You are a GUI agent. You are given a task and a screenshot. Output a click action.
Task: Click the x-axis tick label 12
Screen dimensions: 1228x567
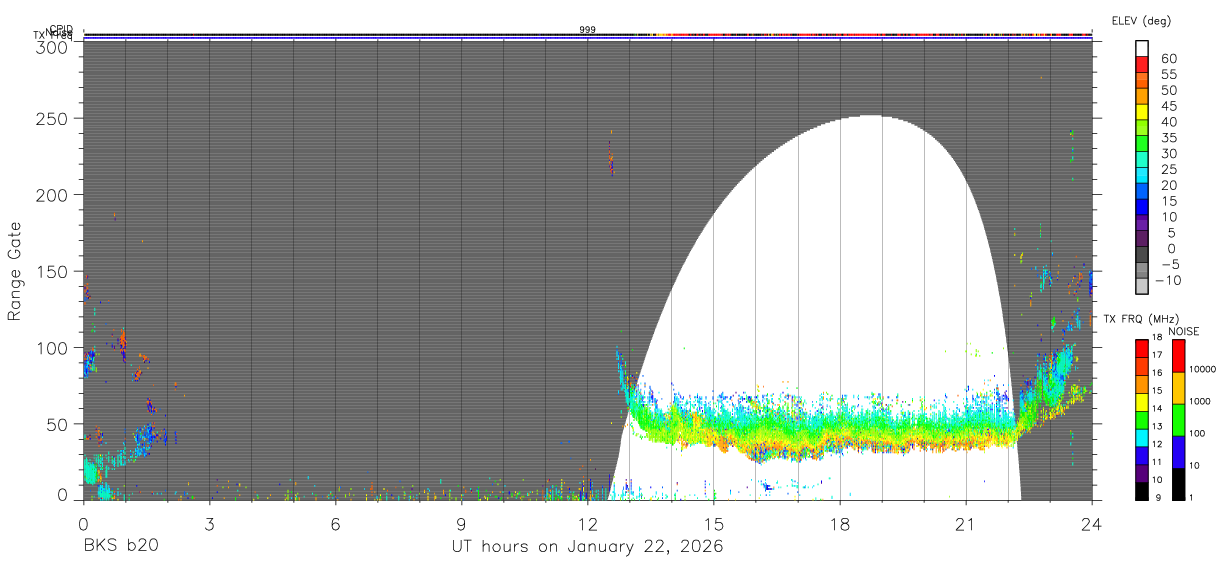coord(587,523)
